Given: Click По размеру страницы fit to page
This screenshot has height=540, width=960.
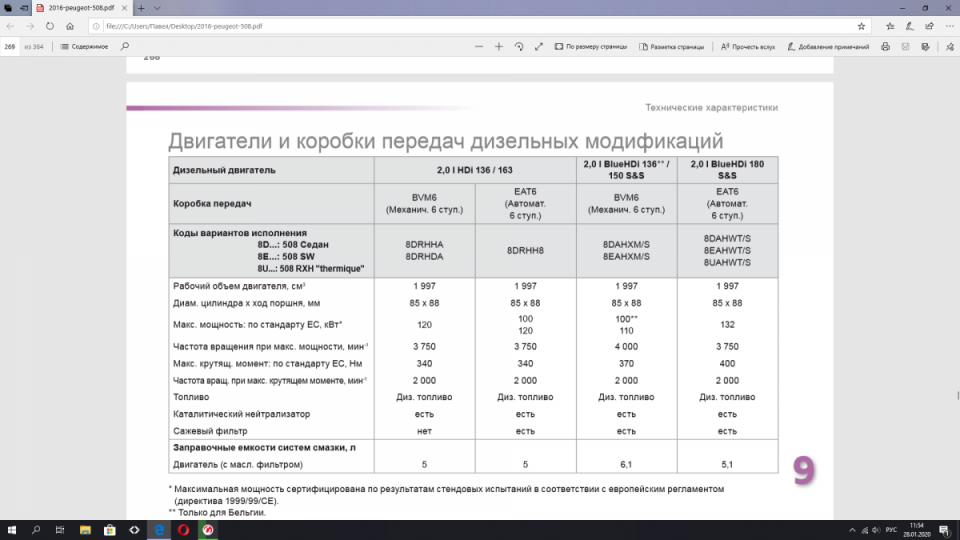Looking at the screenshot, I should pyautogui.click(x=591, y=47).
